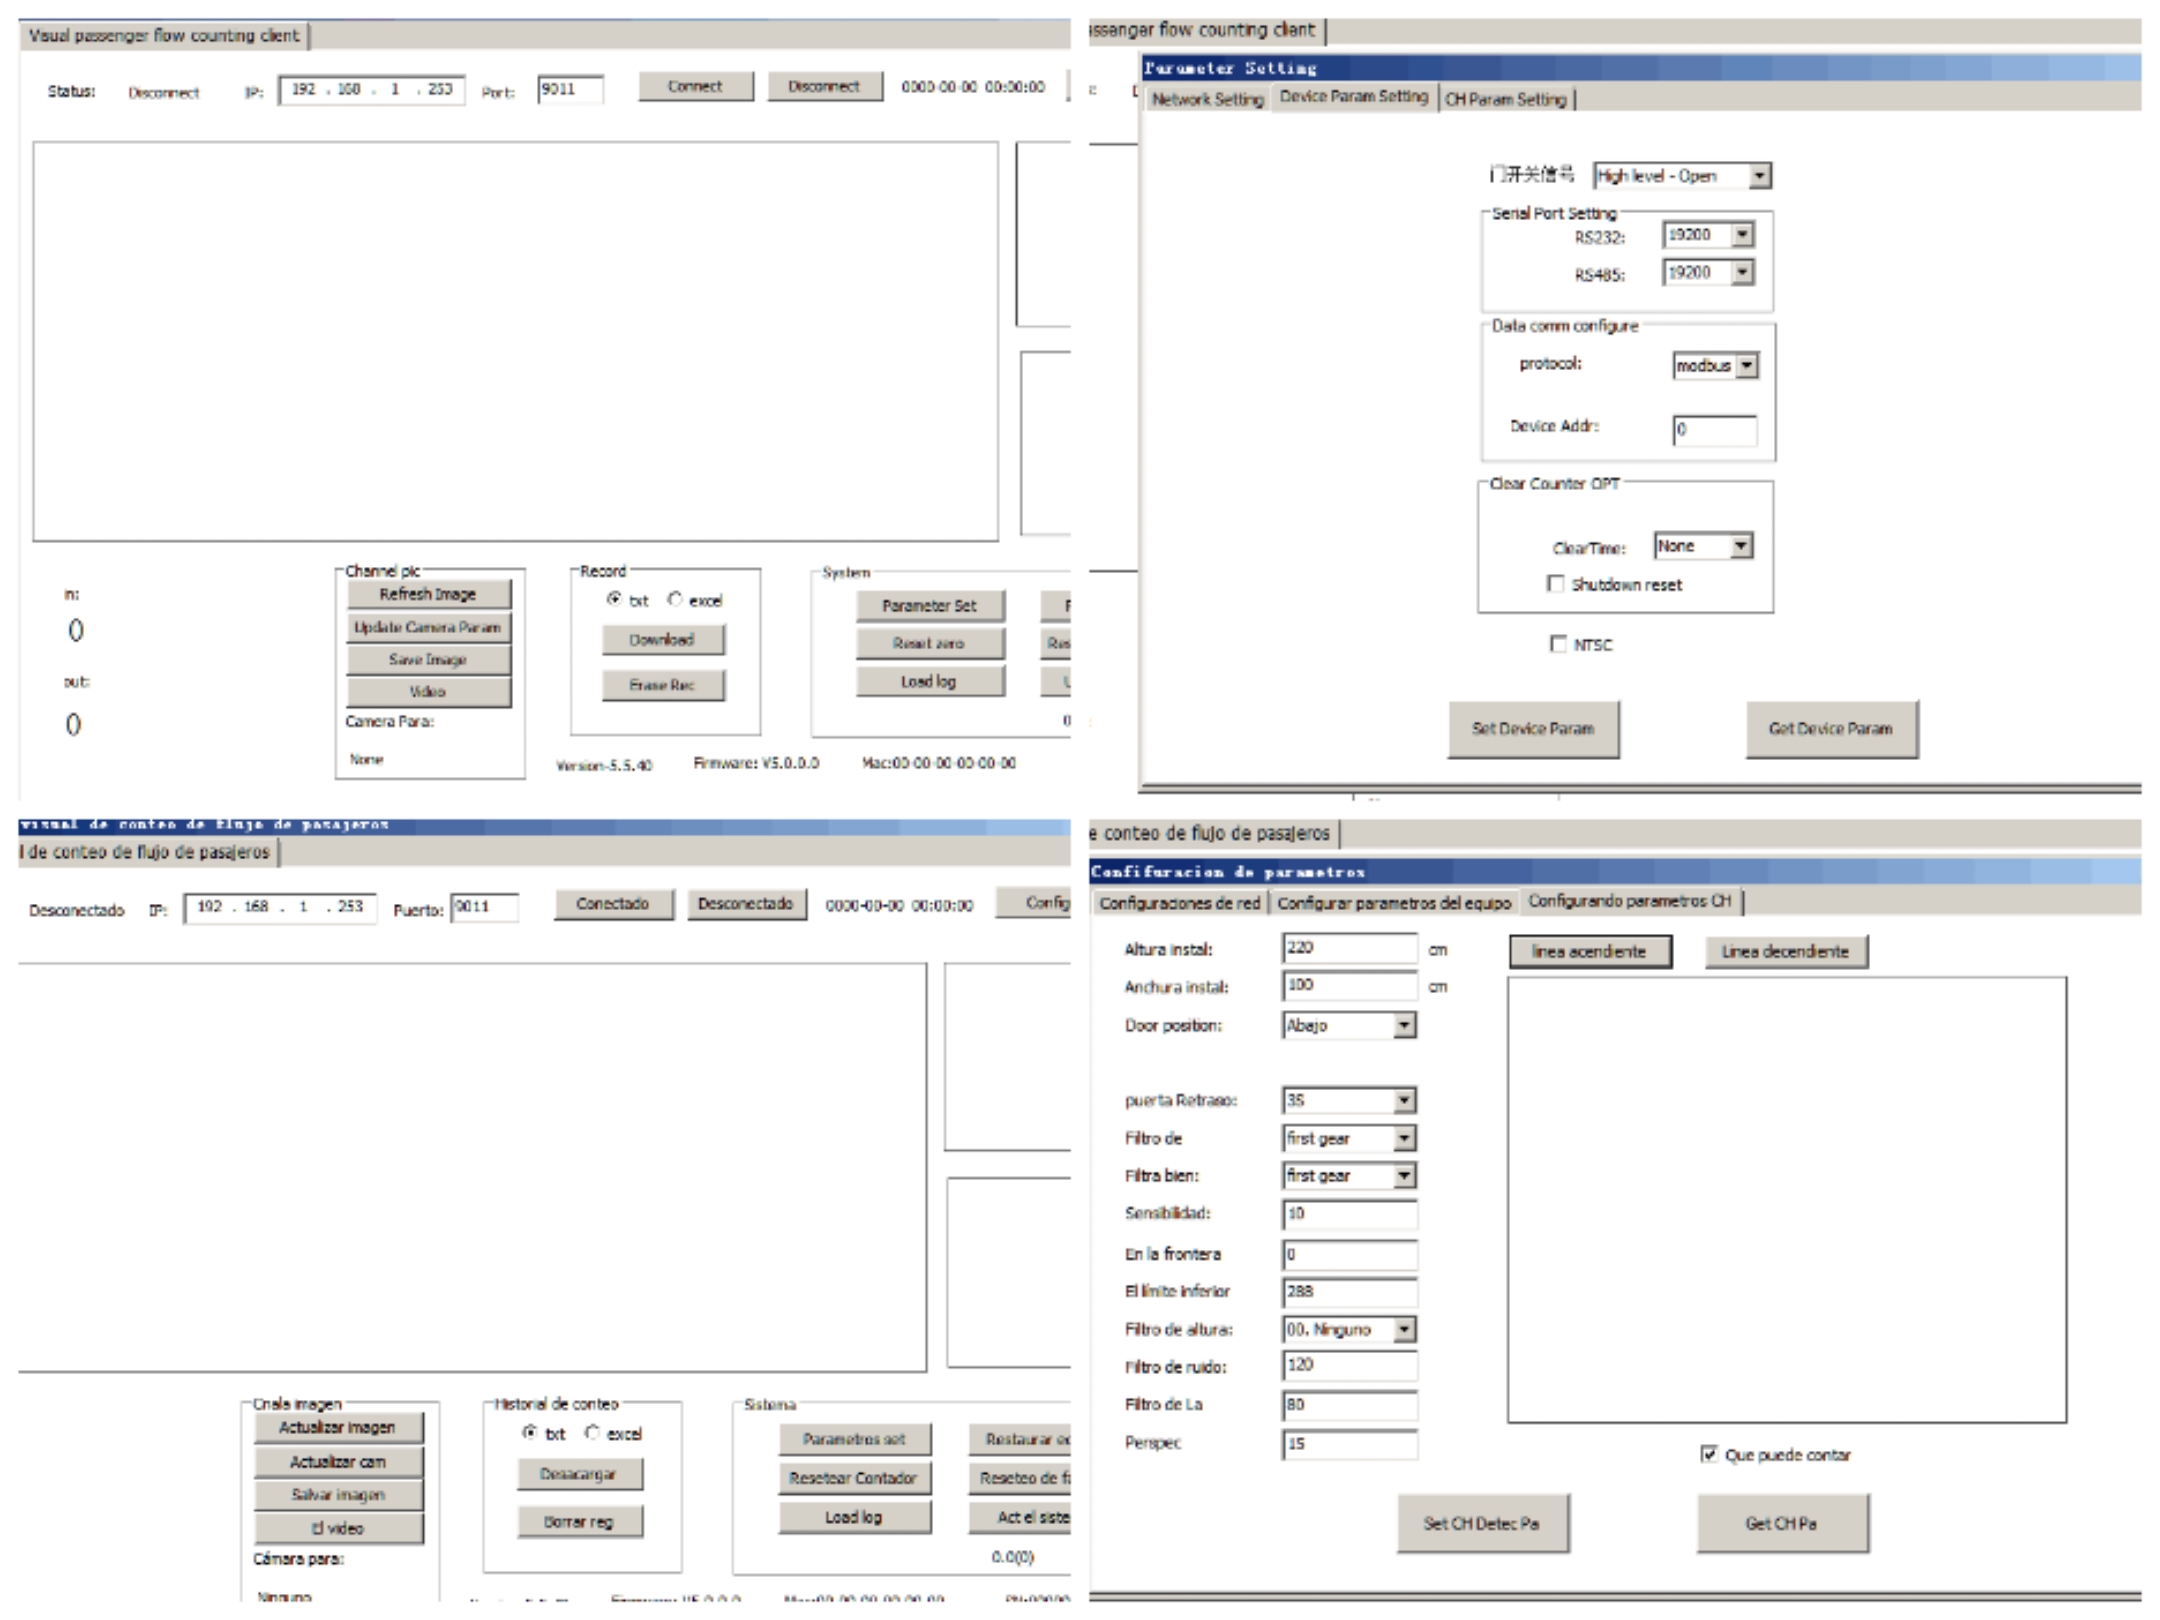Toggle Que puede contar checkbox
This screenshot has height=1620, width=2160.
click(x=1709, y=1455)
